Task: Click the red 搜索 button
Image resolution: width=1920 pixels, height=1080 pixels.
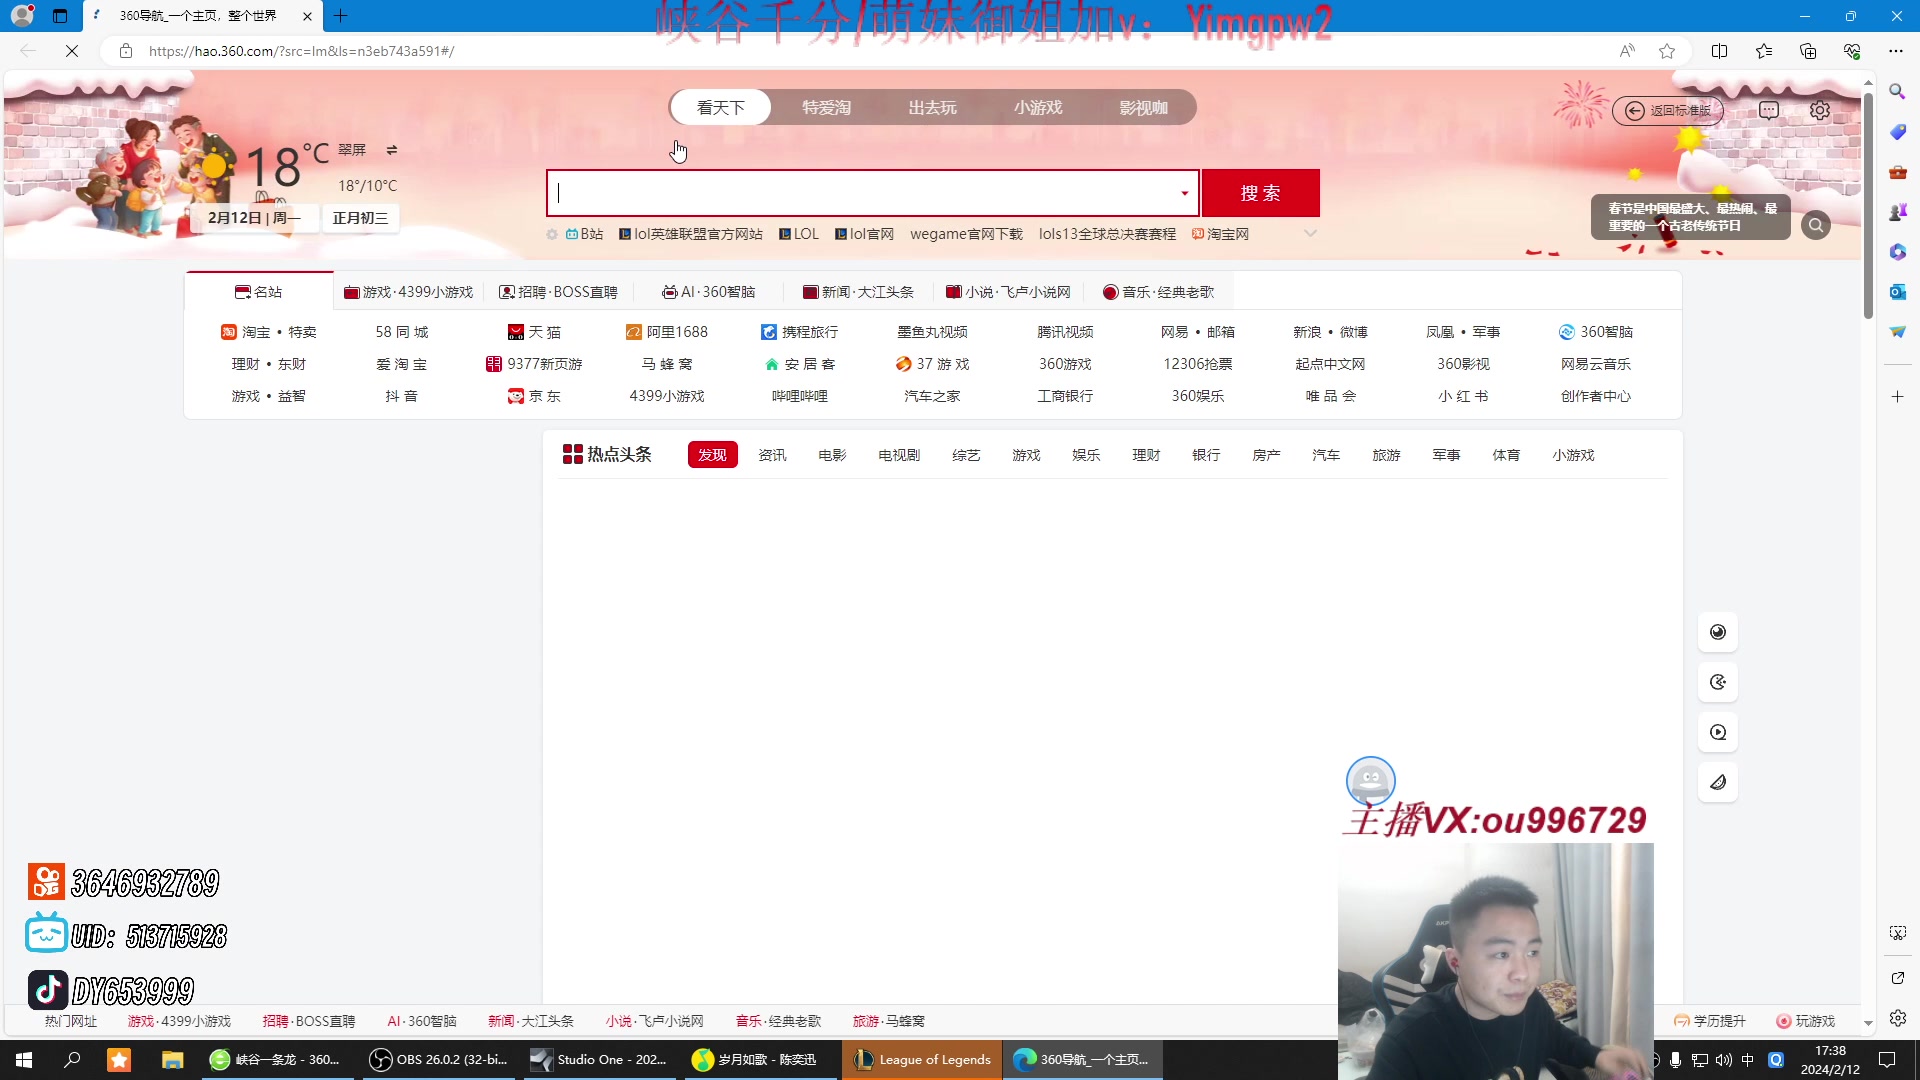Action: [x=1260, y=192]
